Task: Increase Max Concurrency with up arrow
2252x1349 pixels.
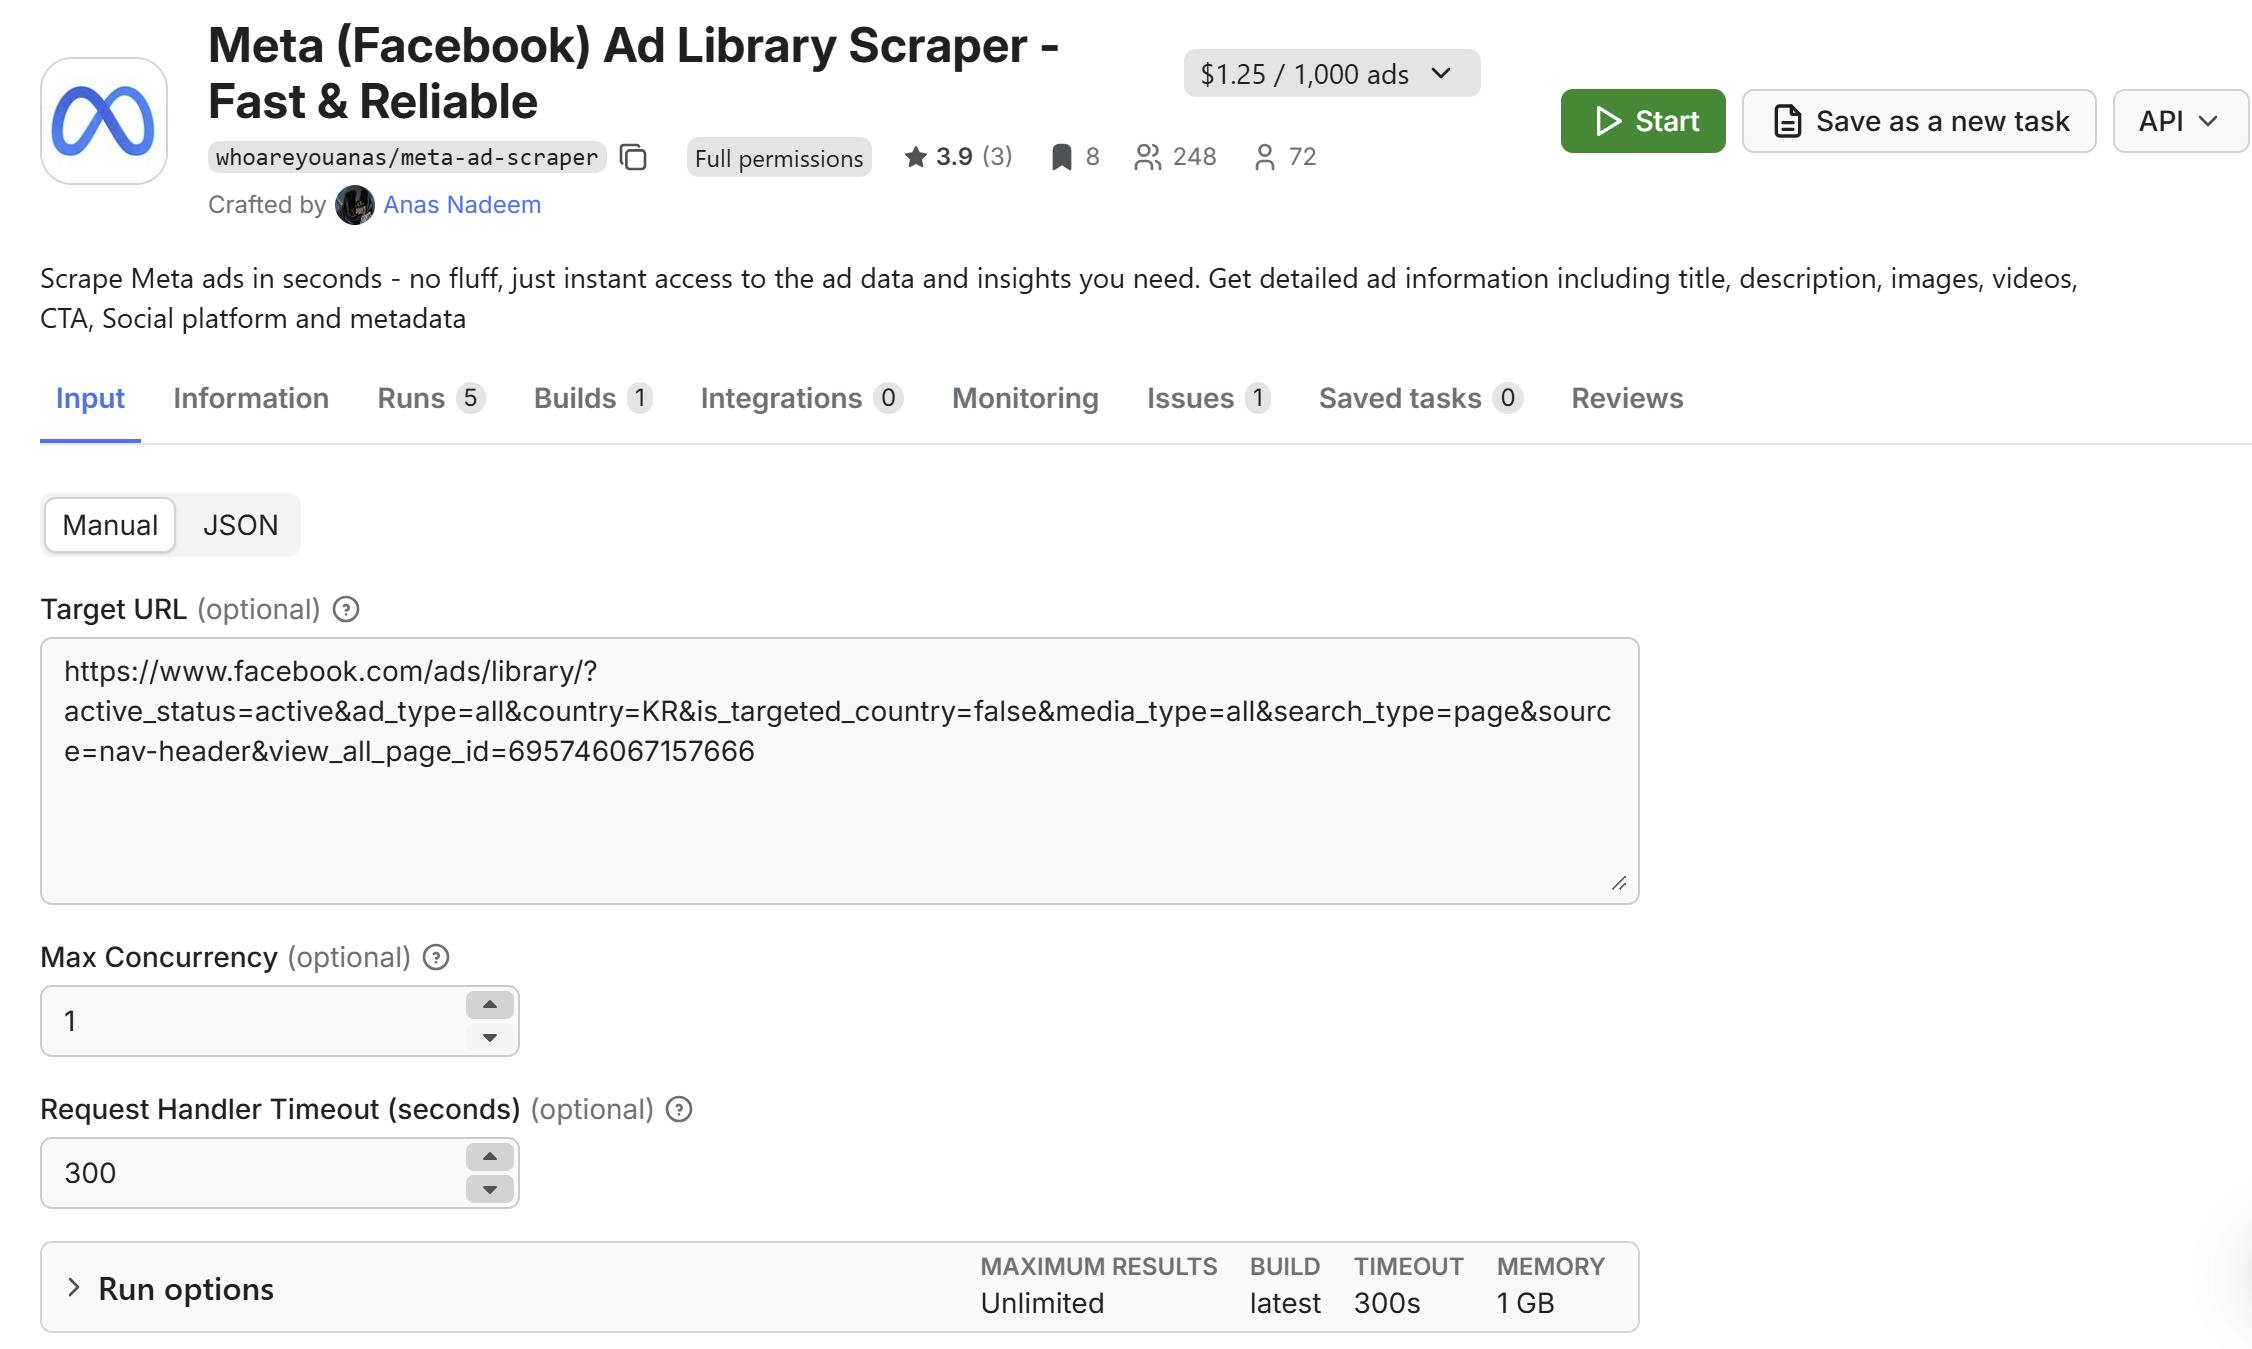Action: pos(489,1005)
